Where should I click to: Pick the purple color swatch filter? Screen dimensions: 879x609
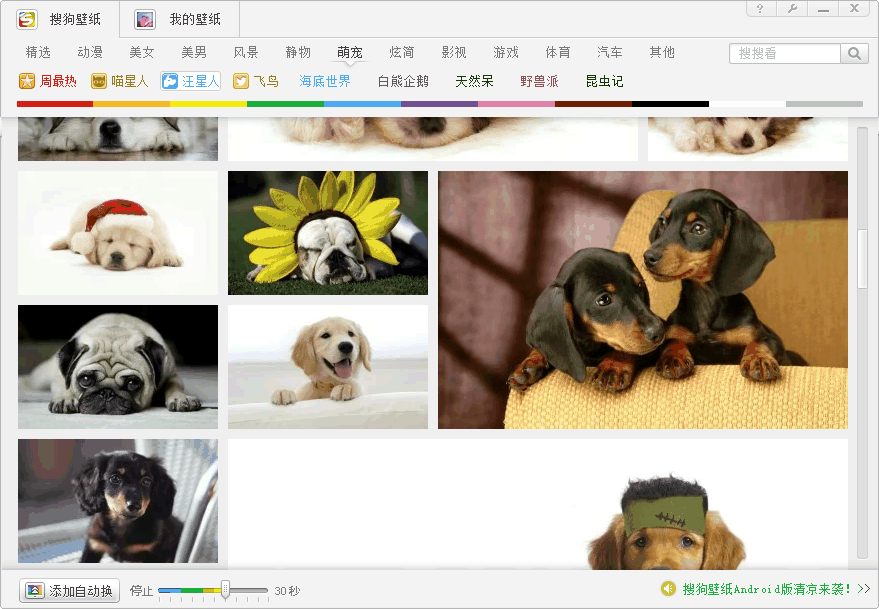tap(439, 104)
